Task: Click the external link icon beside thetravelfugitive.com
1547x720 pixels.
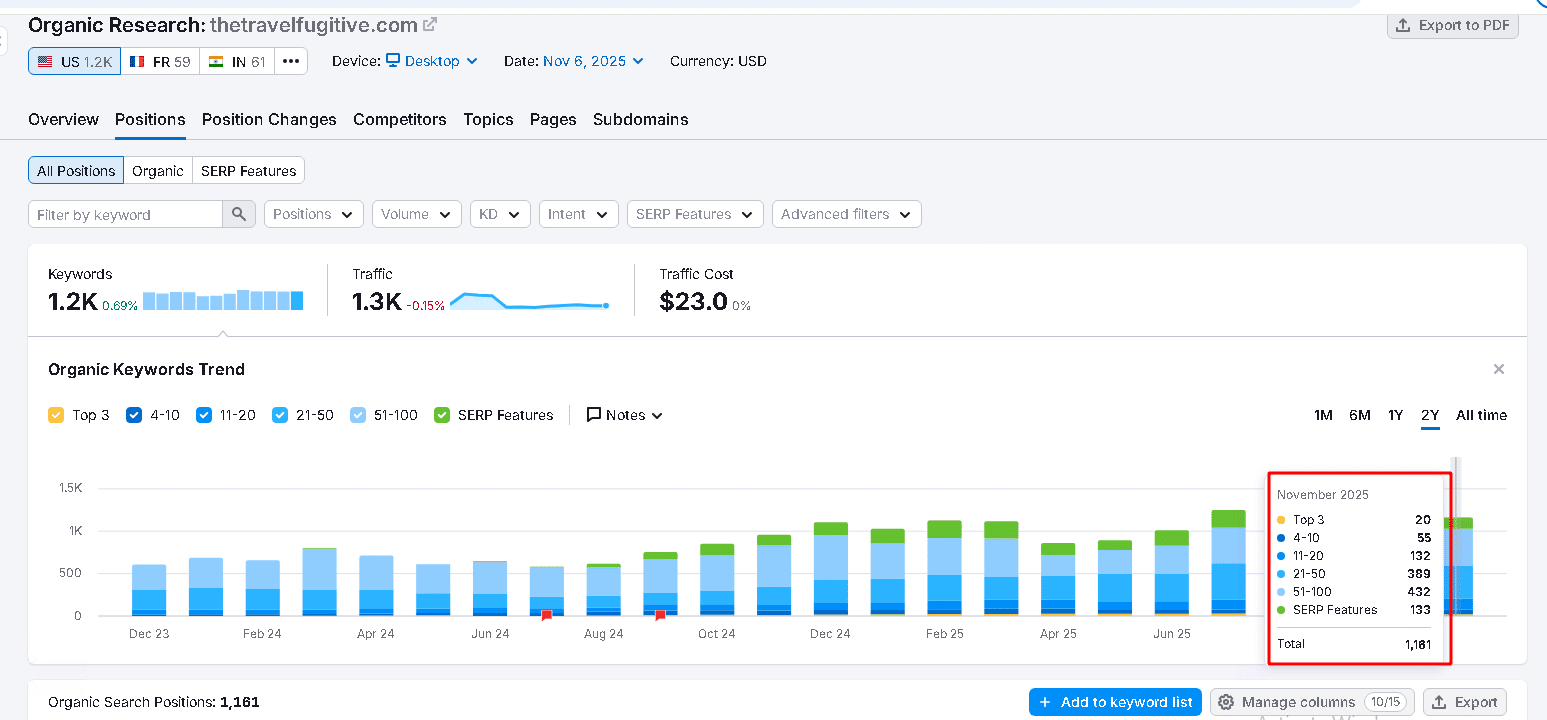Action: (x=430, y=24)
